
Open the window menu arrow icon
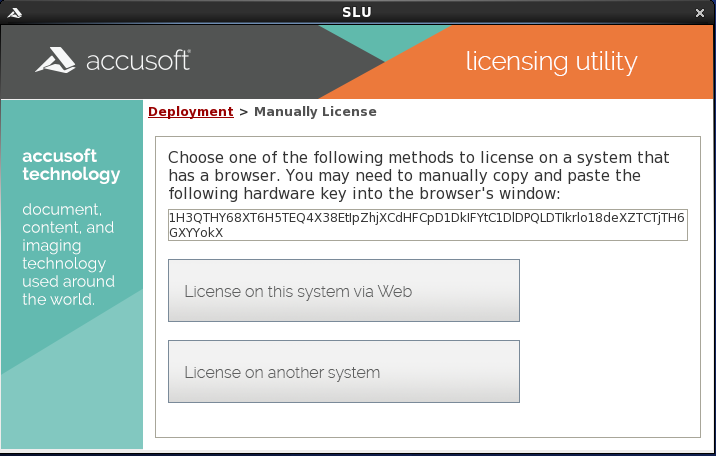[15, 12]
